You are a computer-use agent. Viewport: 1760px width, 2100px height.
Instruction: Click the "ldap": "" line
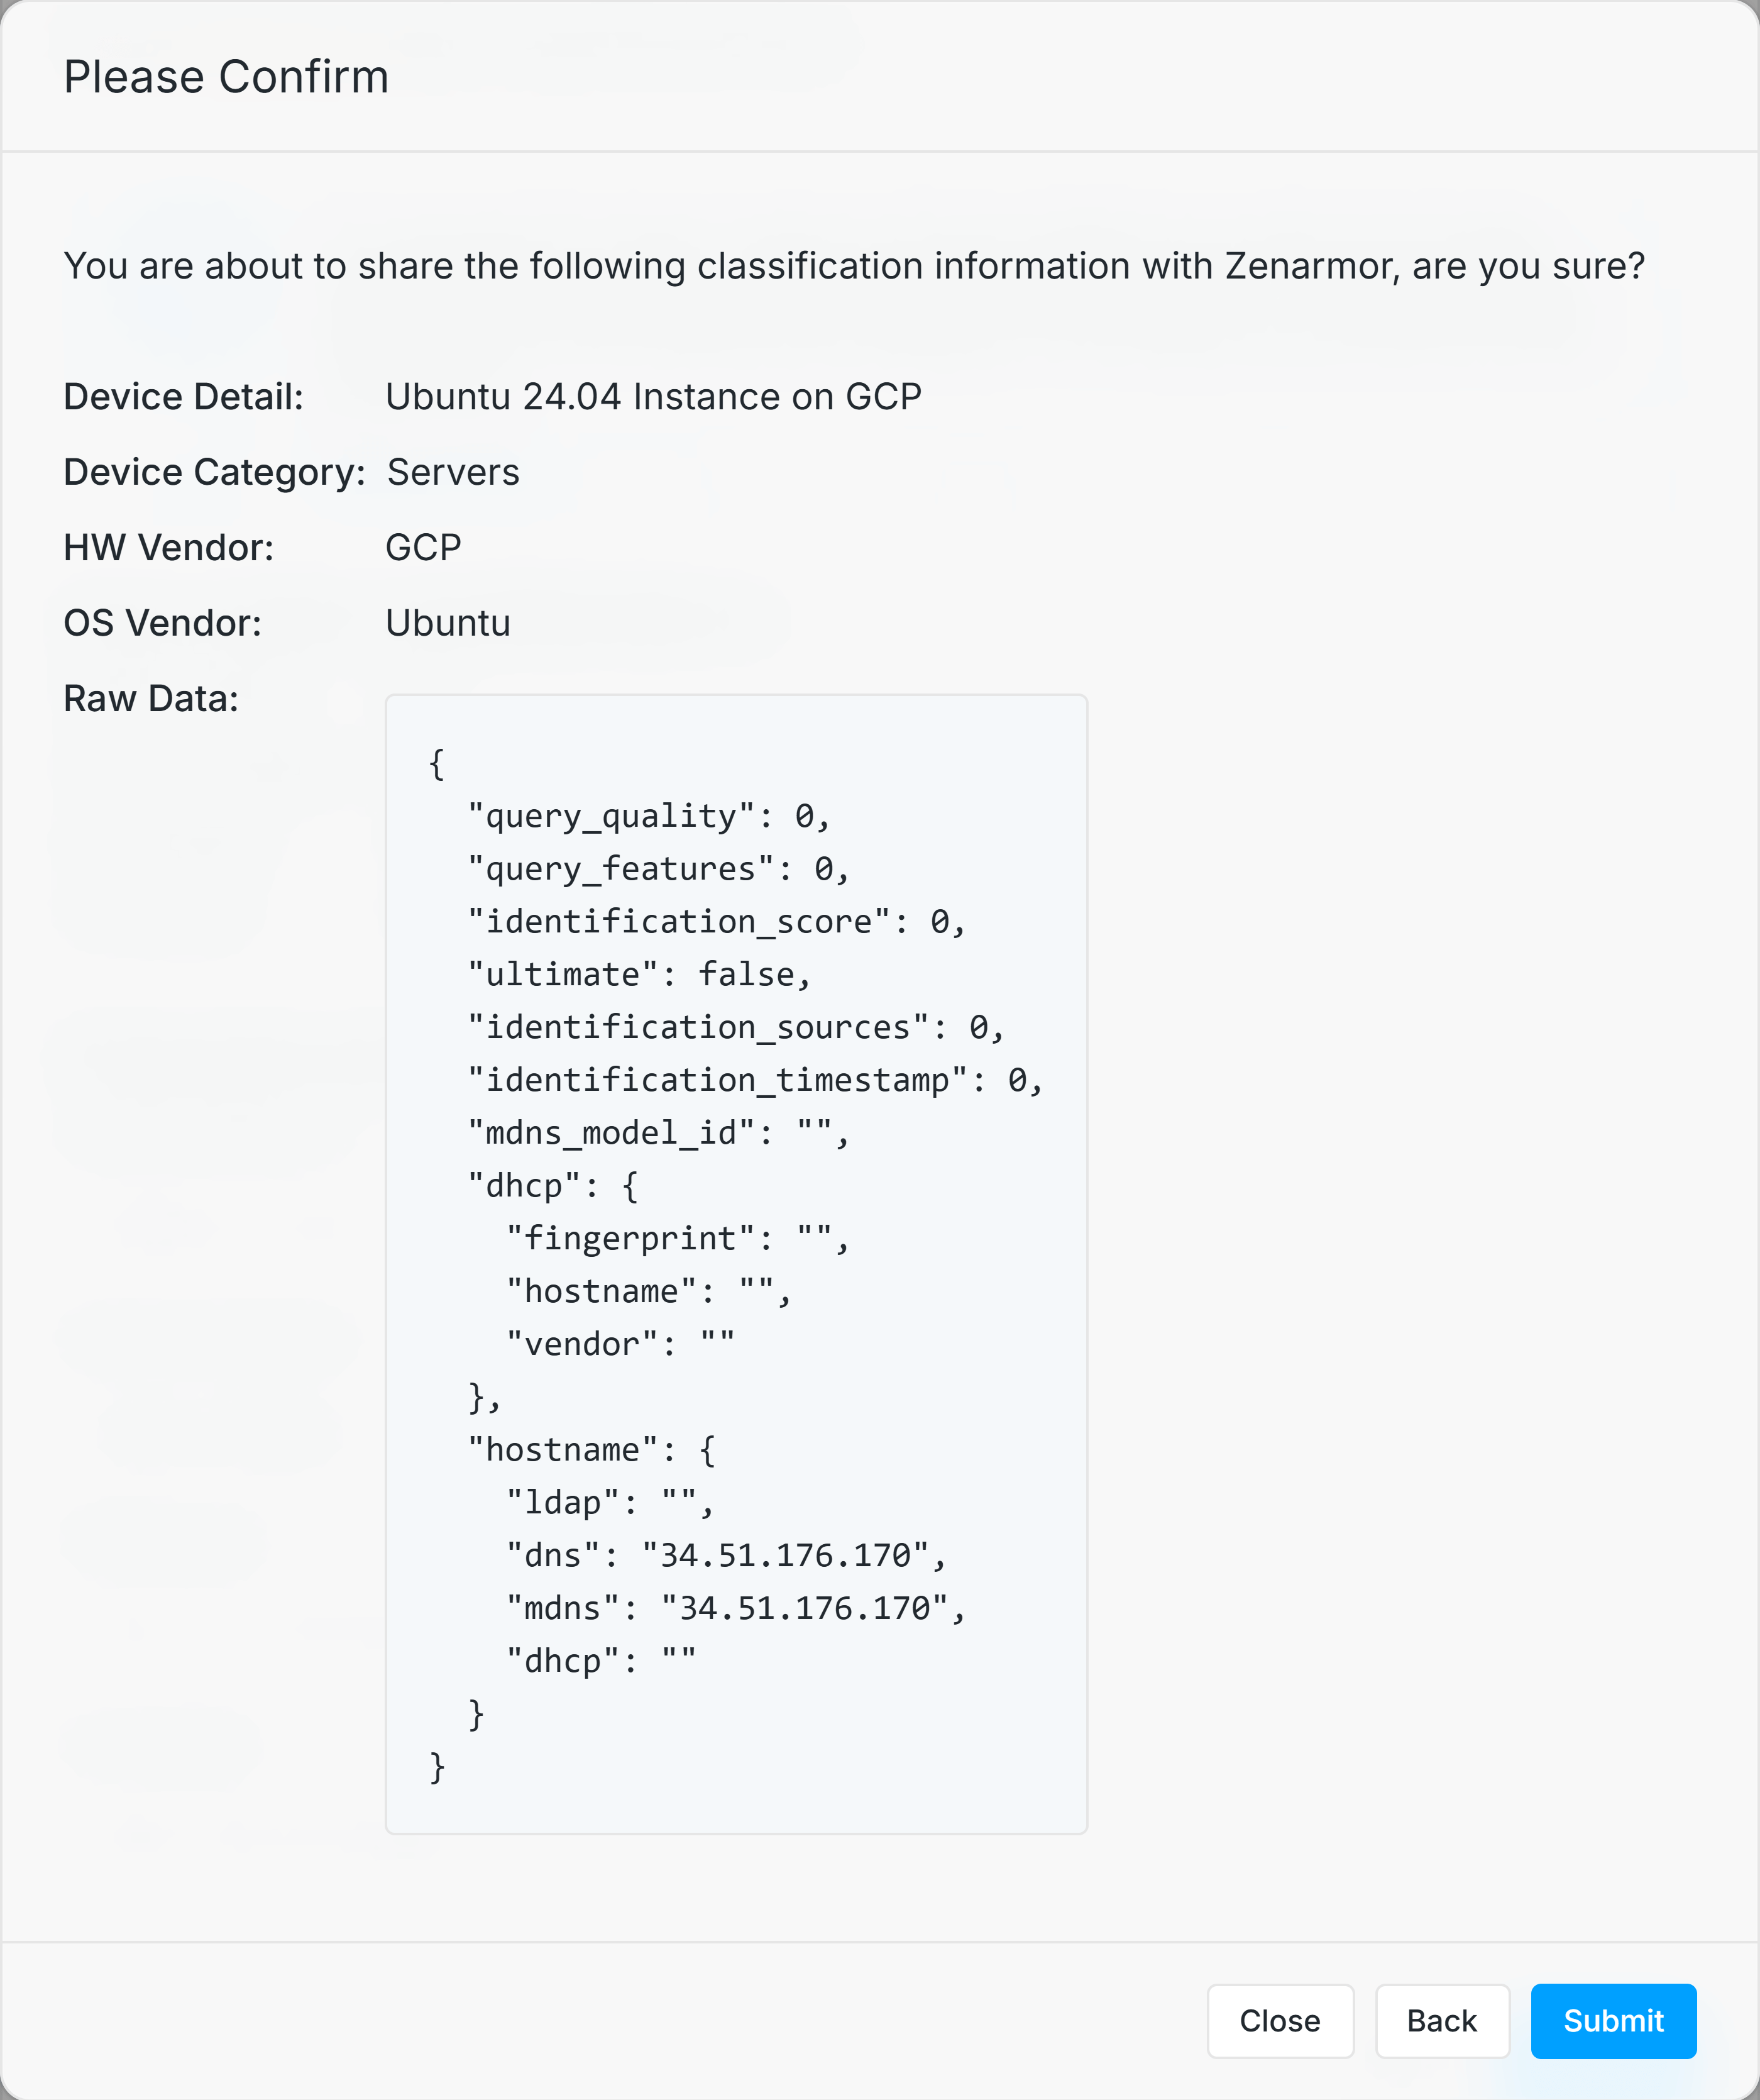click(x=610, y=1504)
